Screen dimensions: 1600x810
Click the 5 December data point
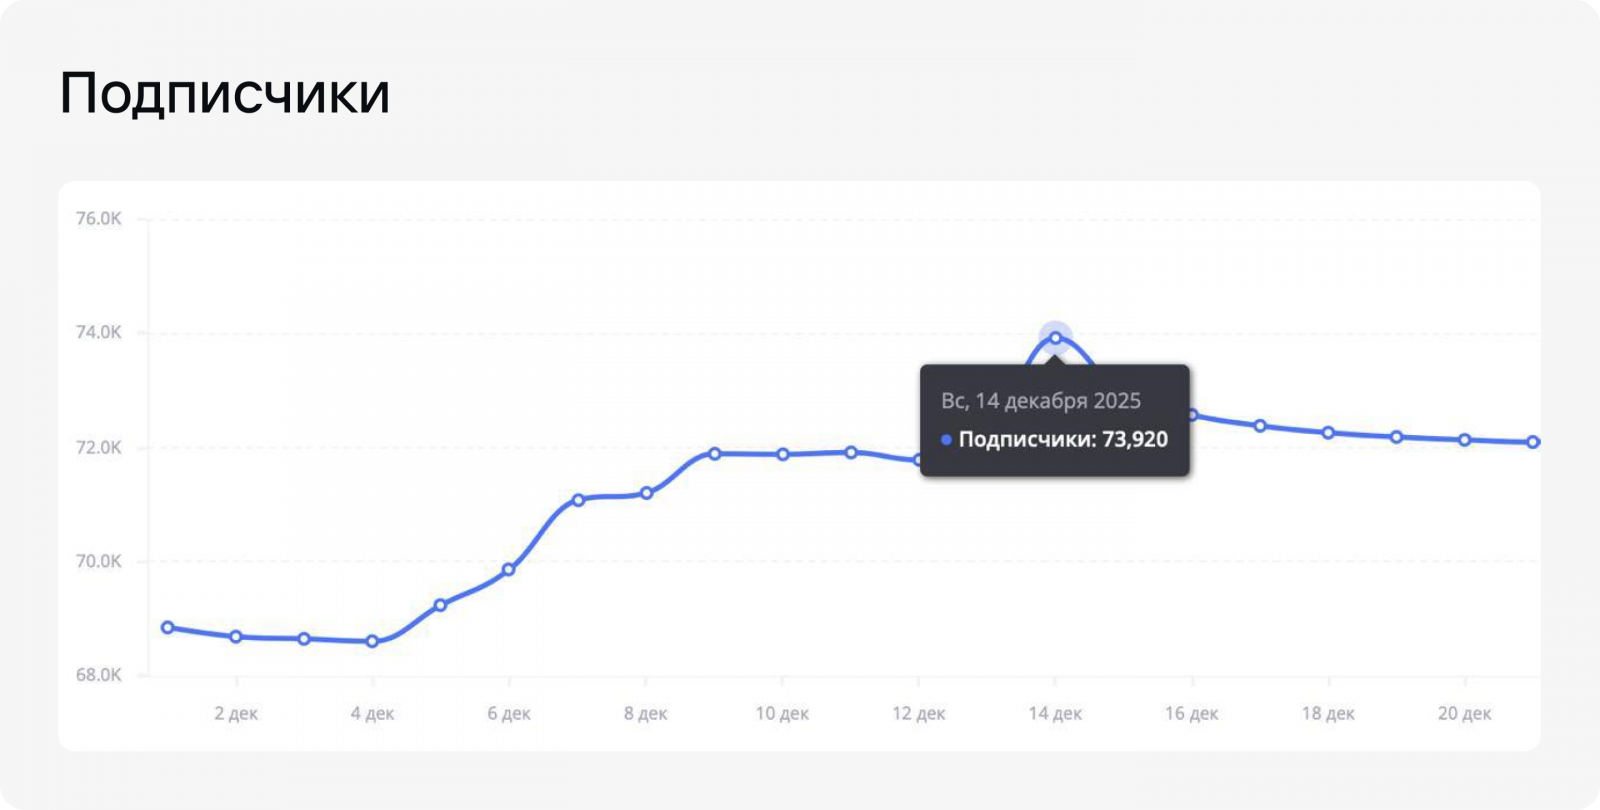pos(440,605)
